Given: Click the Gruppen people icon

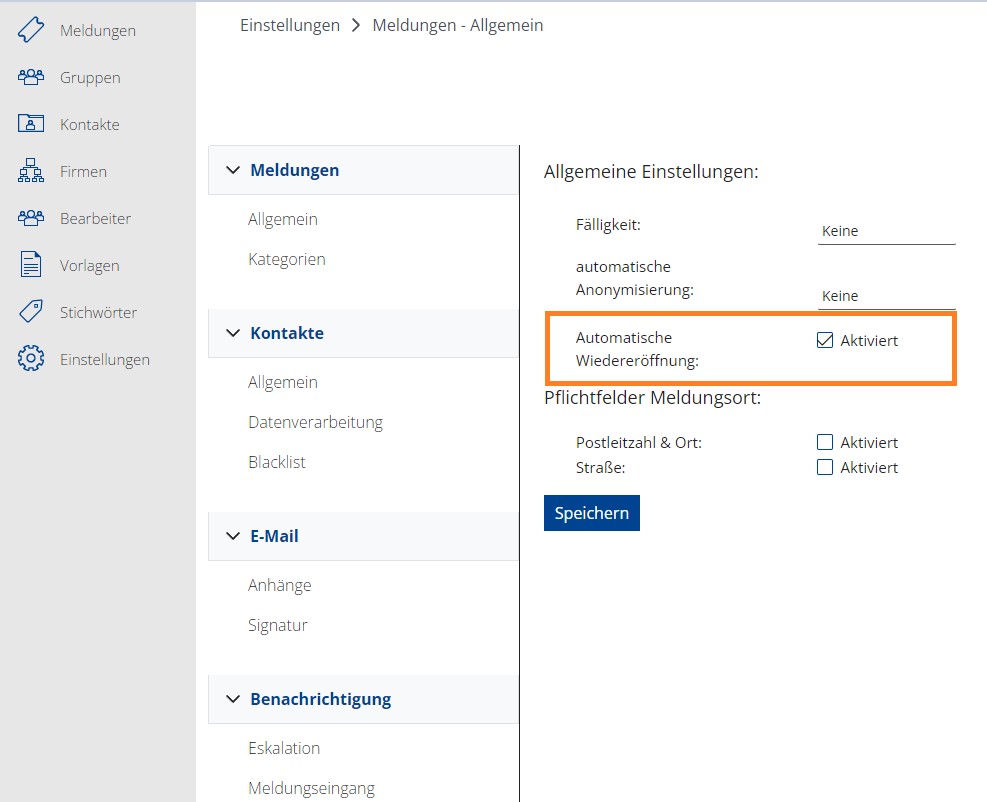Looking at the screenshot, I should [x=31, y=77].
